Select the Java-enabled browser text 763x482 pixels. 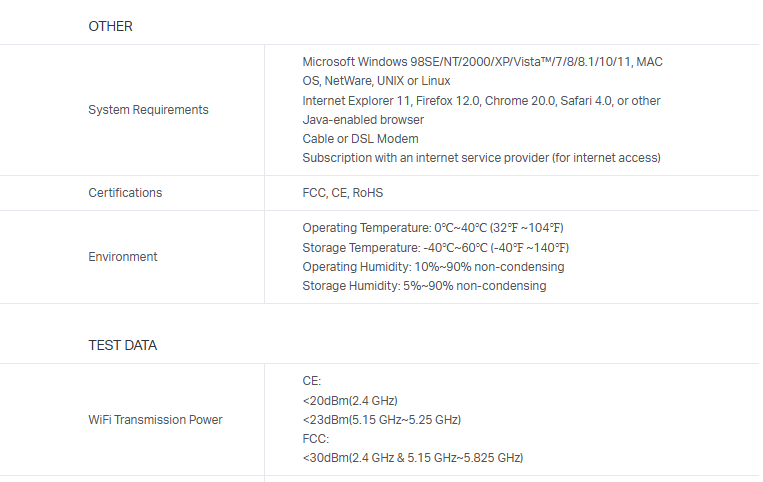click(363, 120)
